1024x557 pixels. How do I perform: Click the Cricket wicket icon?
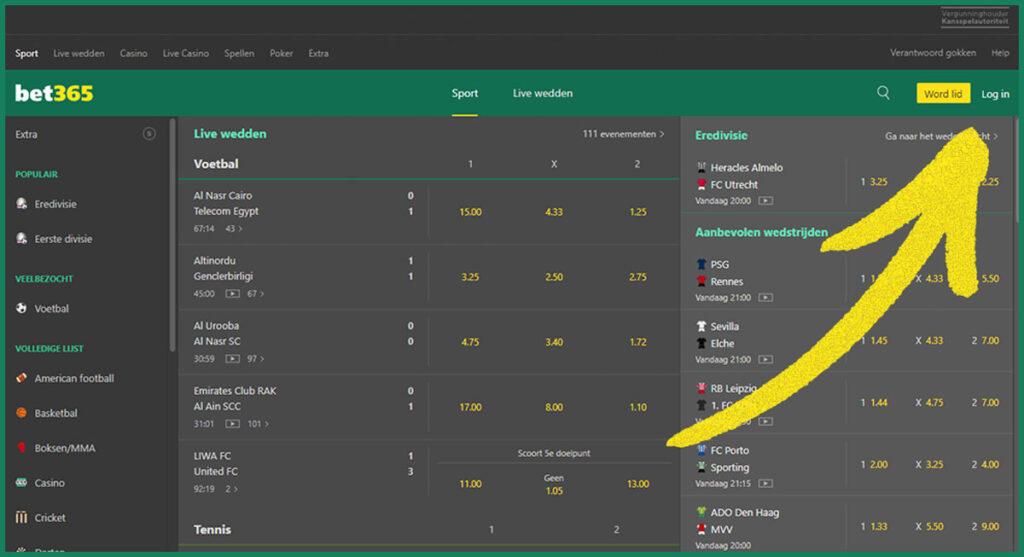tap(22, 517)
